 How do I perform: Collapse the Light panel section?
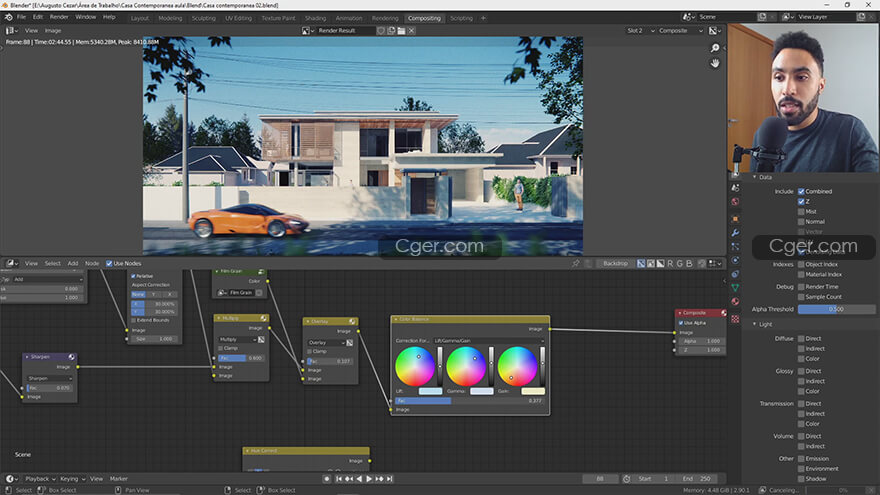pos(755,324)
